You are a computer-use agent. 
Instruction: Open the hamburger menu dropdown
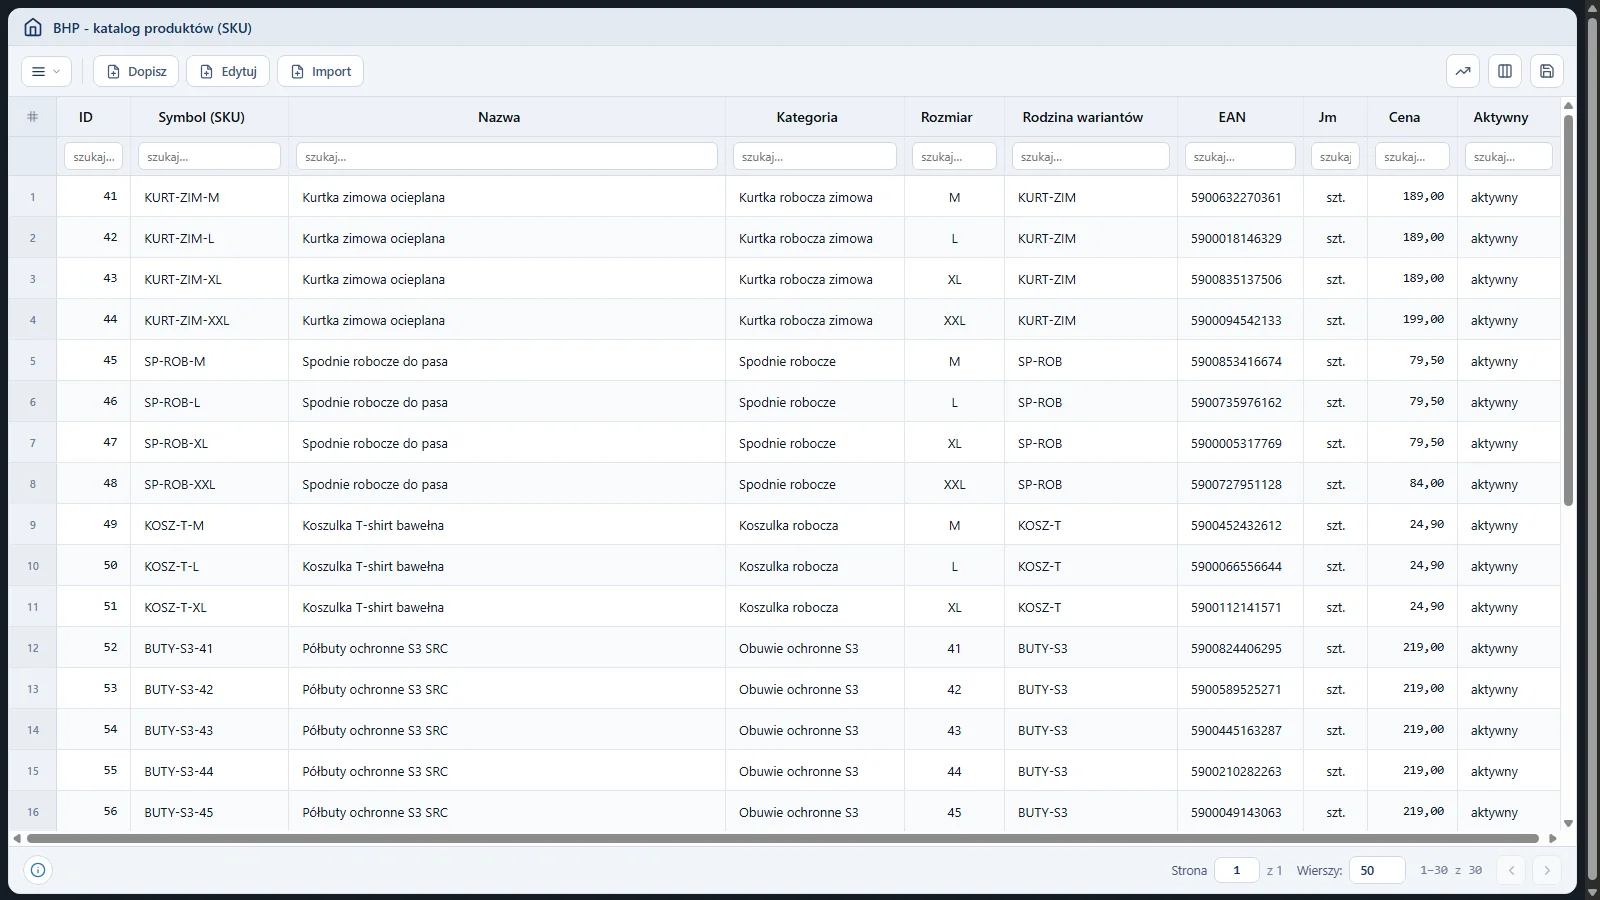tap(46, 71)
